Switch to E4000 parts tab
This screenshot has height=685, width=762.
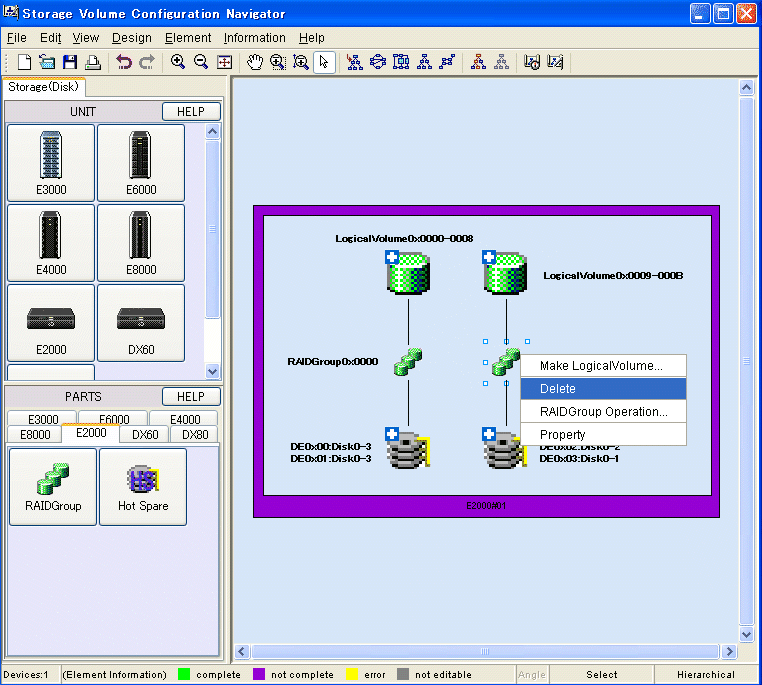[185, 418]
